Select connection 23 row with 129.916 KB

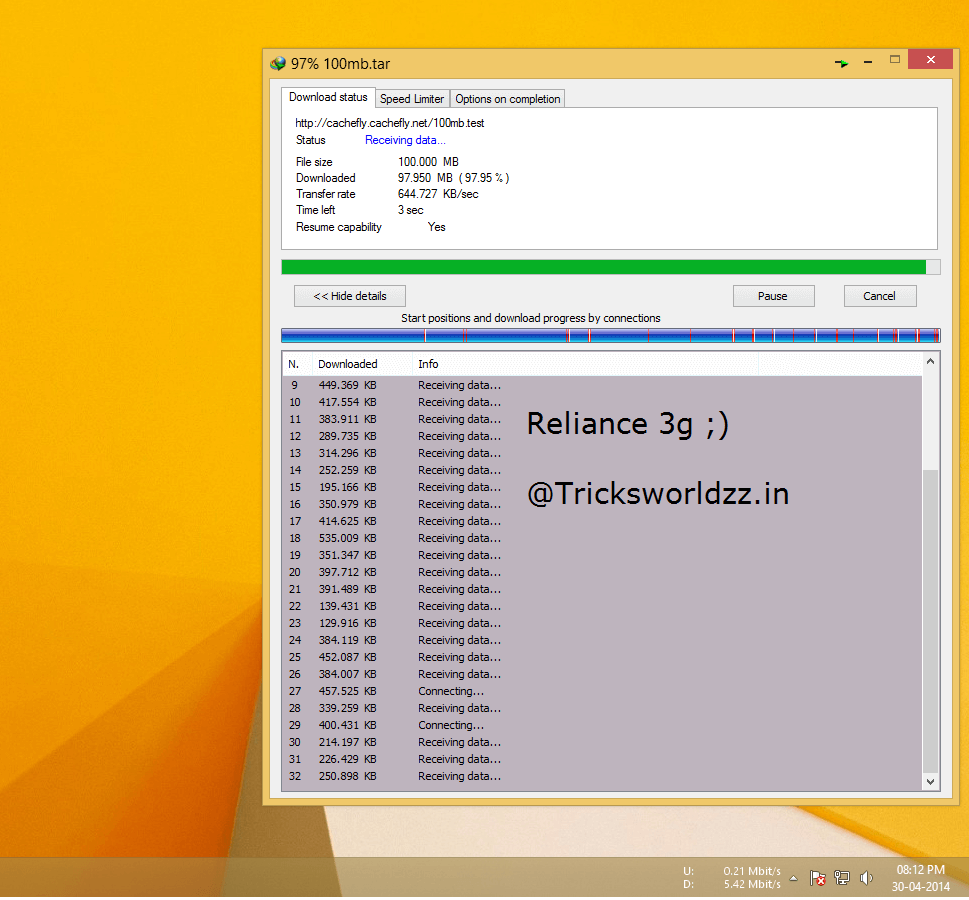(603, 623)
